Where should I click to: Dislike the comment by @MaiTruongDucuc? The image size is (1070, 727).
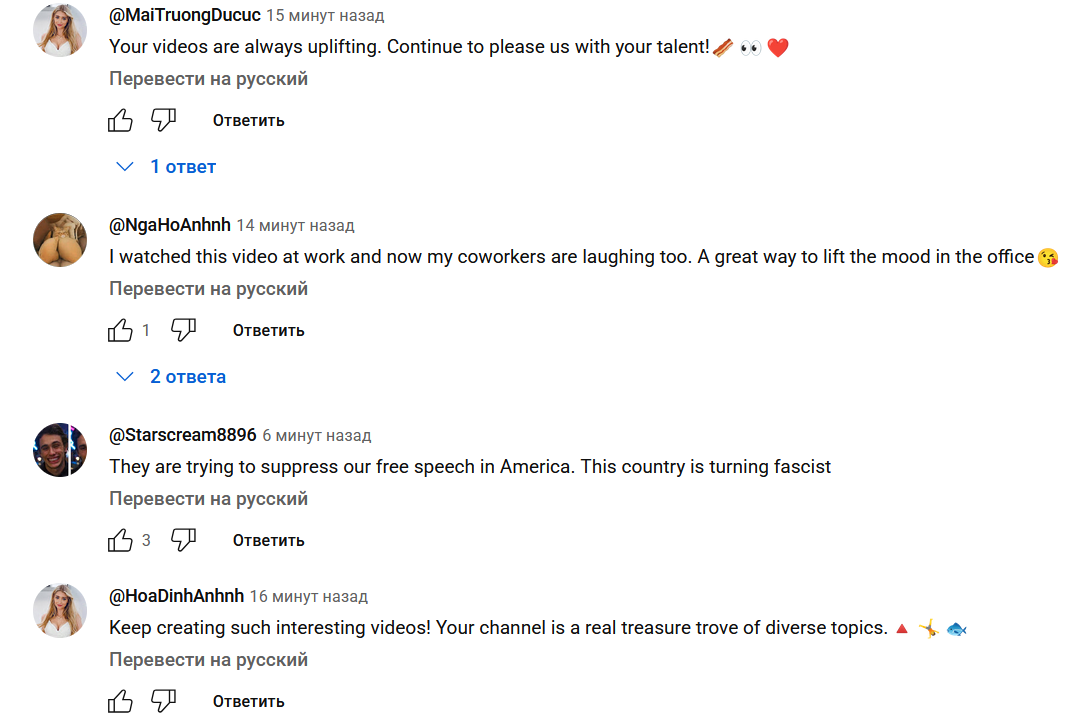pos(163,121)
